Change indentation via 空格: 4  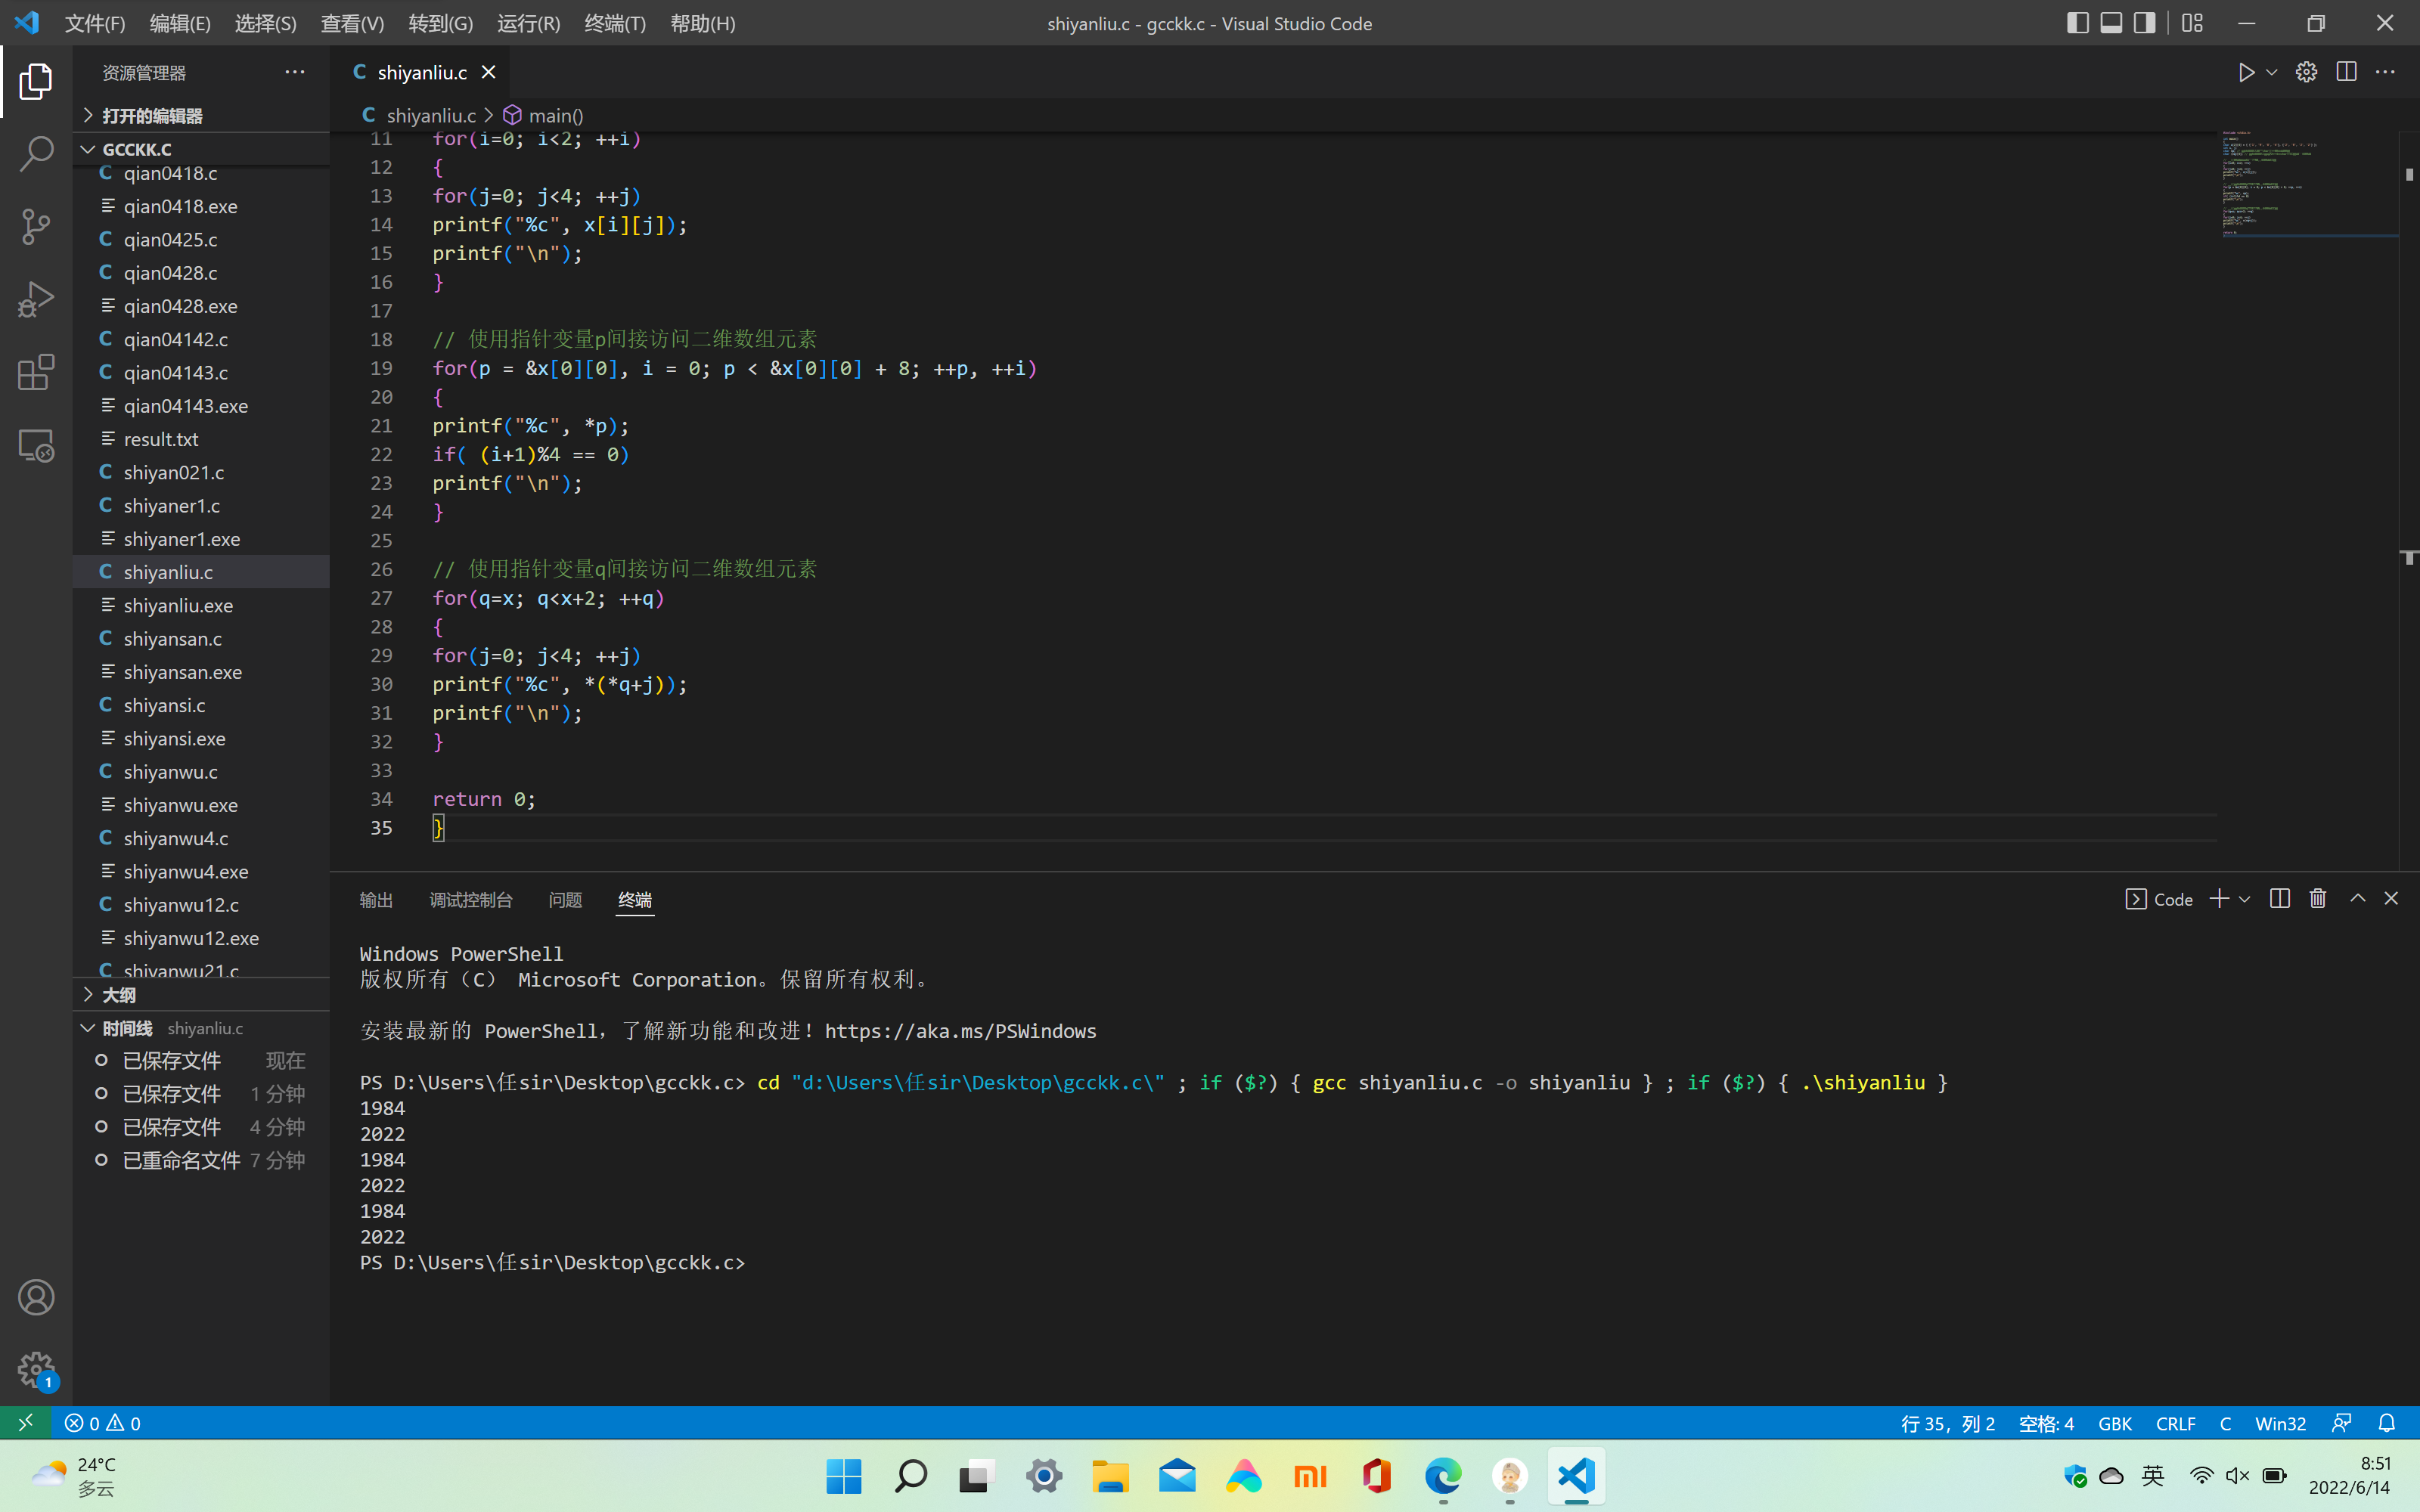(2046, 1423)
